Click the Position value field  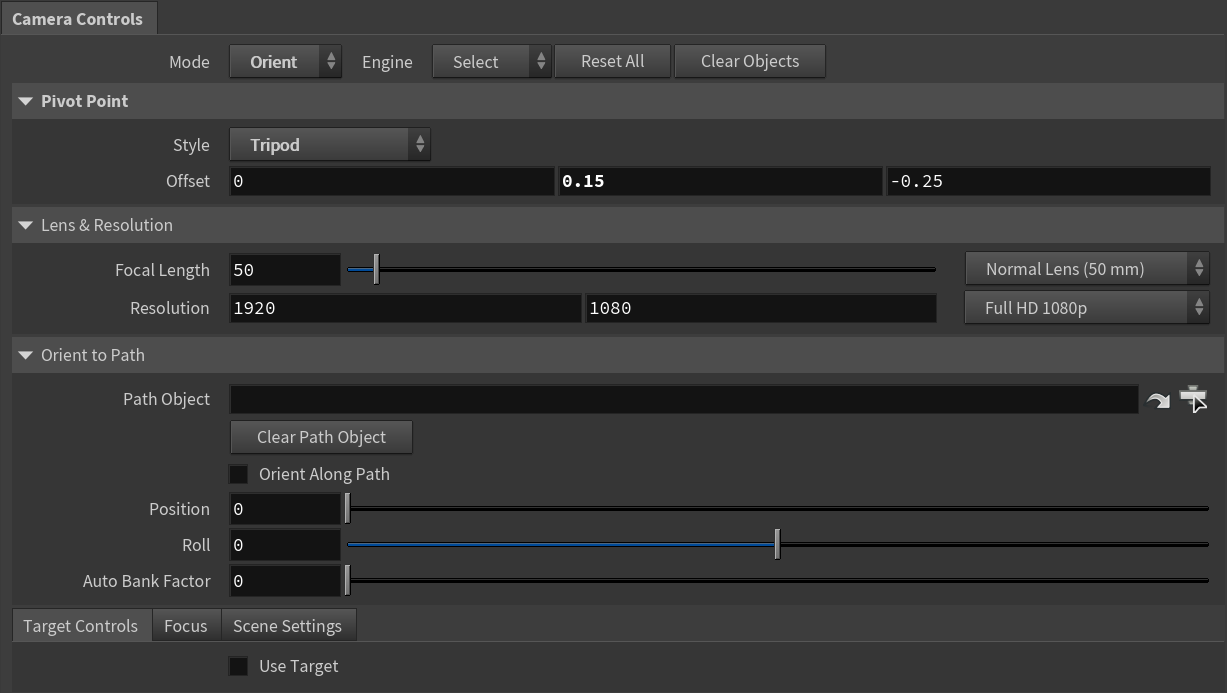pos(285,509)
